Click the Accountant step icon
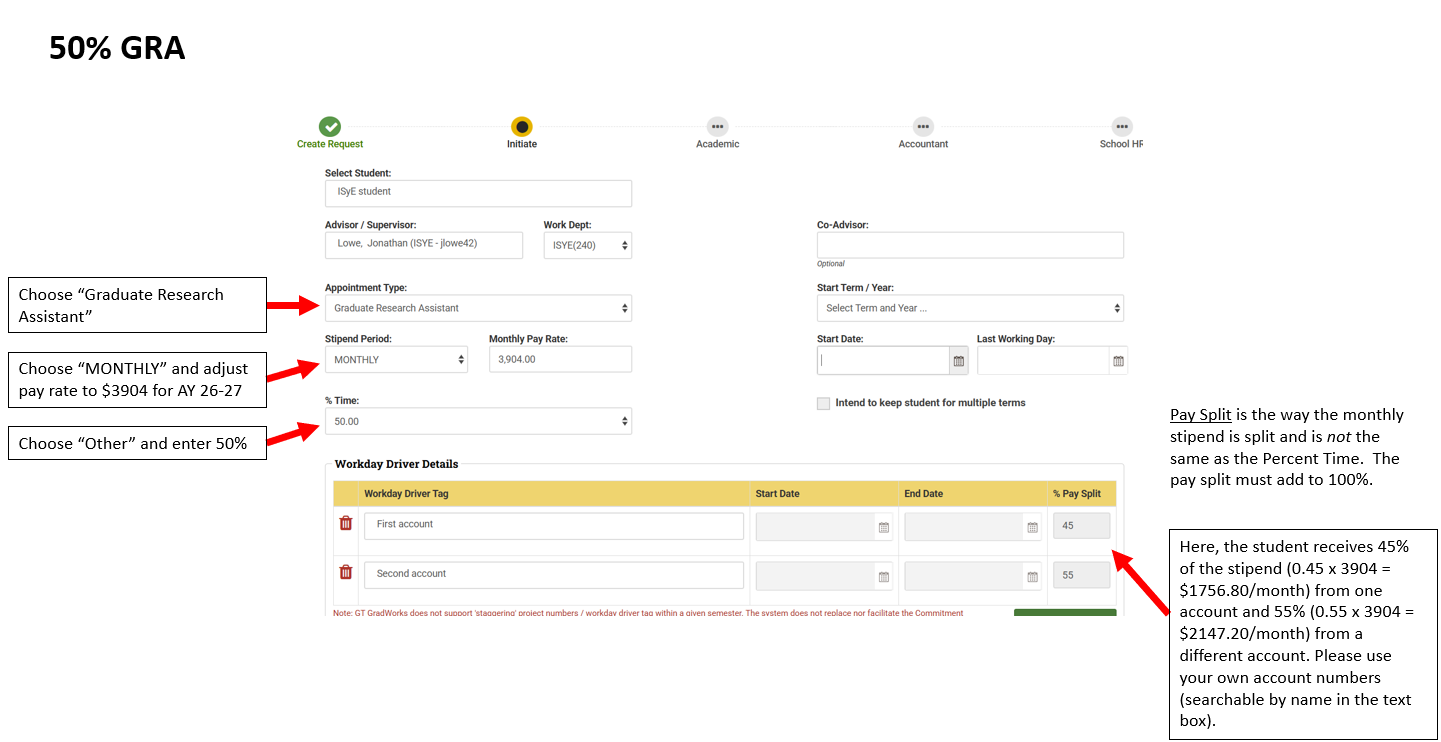 923,127
